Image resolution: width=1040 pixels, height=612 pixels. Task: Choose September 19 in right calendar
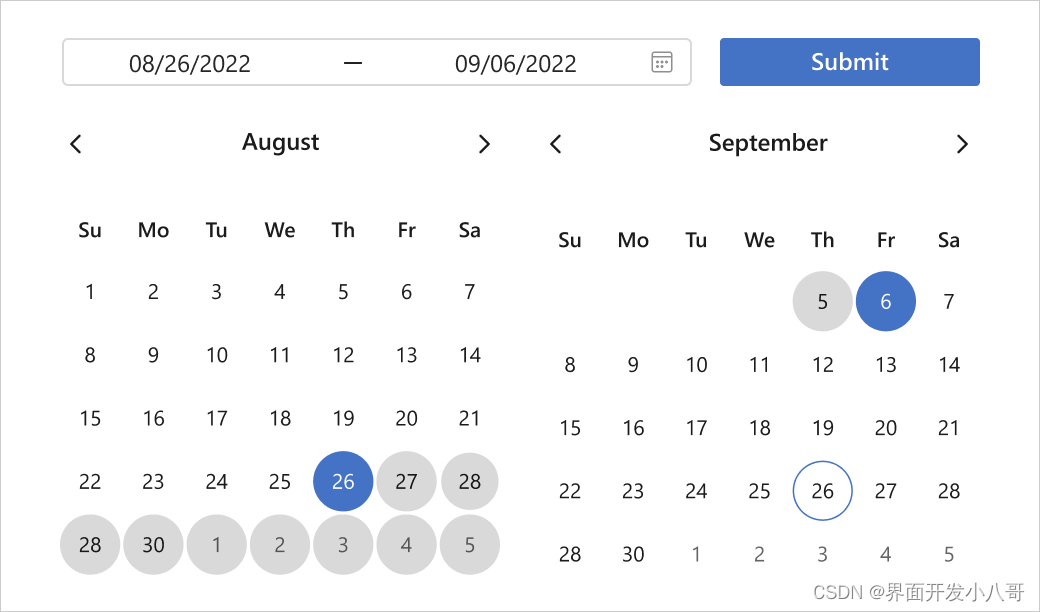tap(822, 428)
